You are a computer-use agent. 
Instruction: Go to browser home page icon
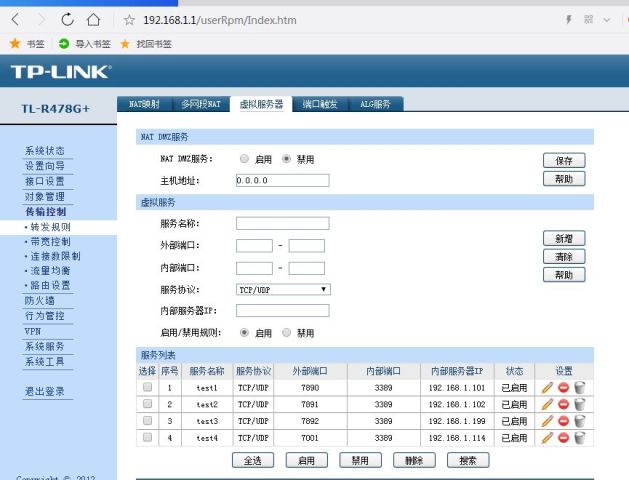click(x=93, y=19)
